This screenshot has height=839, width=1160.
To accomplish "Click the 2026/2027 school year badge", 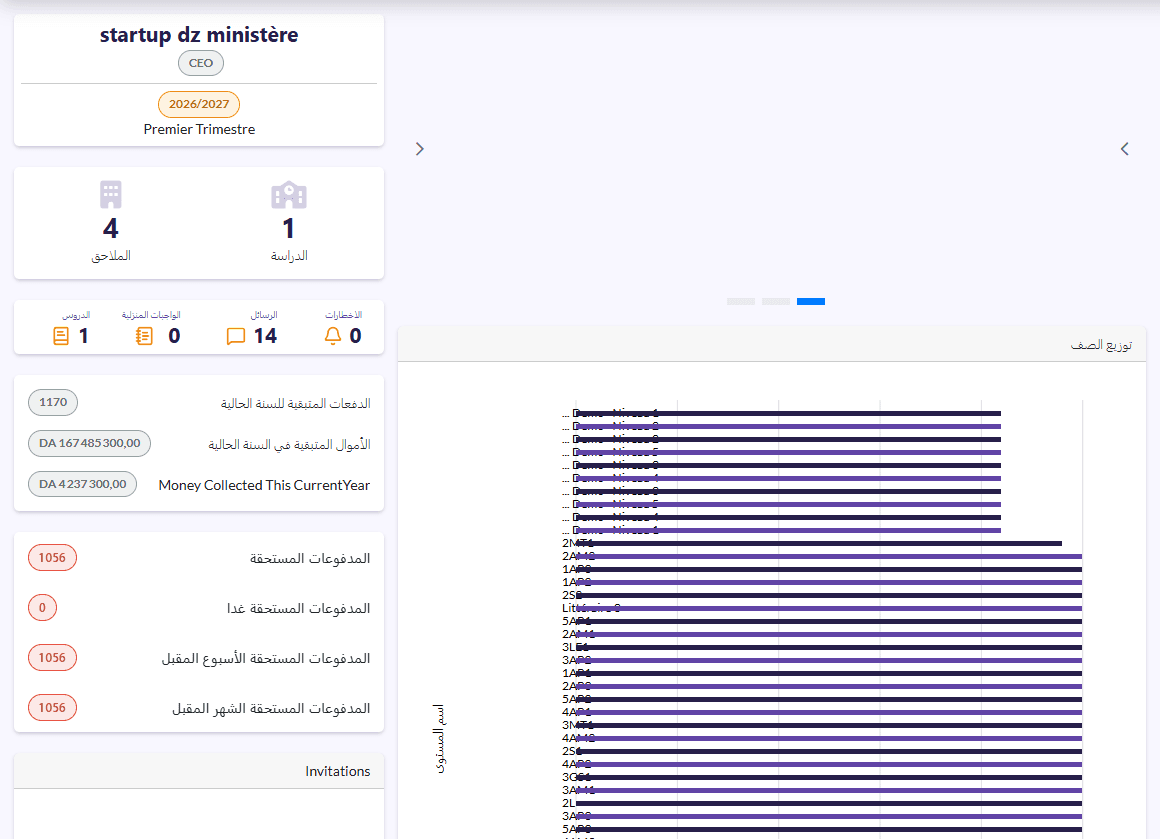I will 199,104.
